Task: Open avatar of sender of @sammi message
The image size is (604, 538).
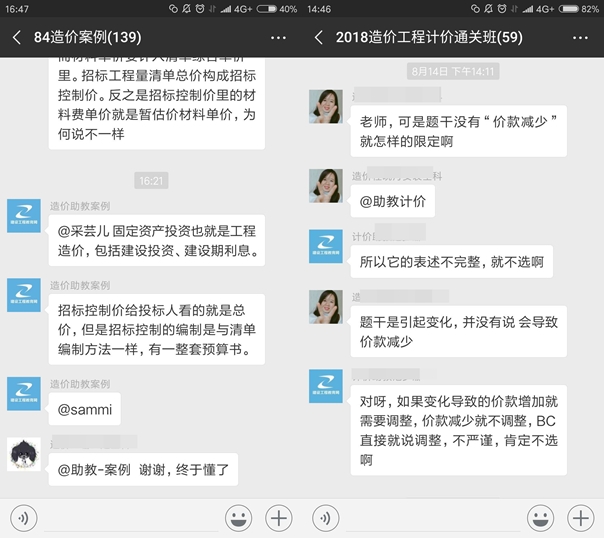Action: (x=23, y=394)
